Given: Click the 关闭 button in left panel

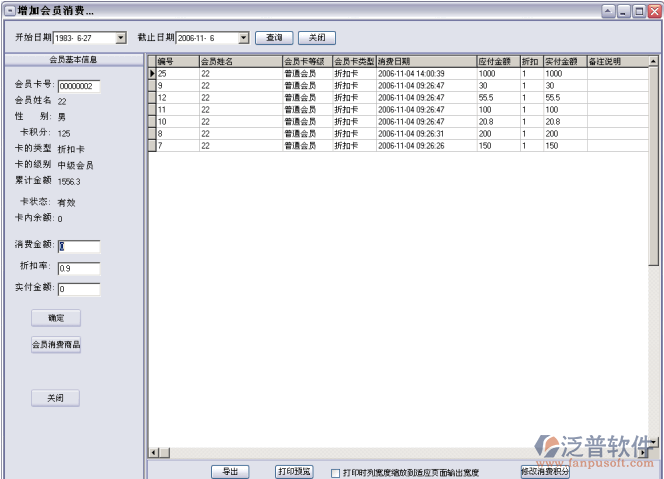Looking at the screenshot, I should click(x=55, y=398).
